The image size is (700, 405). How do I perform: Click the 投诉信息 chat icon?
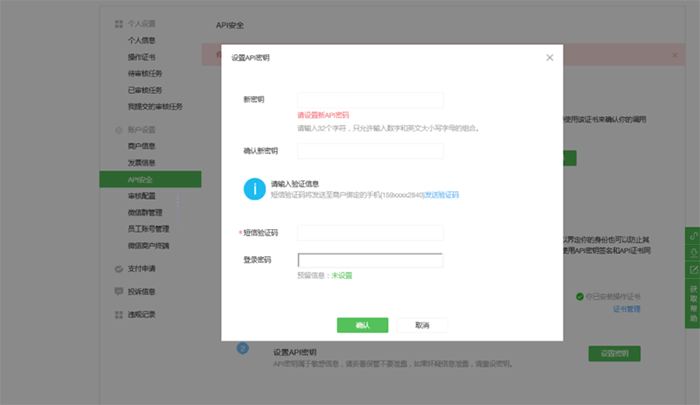119,291
